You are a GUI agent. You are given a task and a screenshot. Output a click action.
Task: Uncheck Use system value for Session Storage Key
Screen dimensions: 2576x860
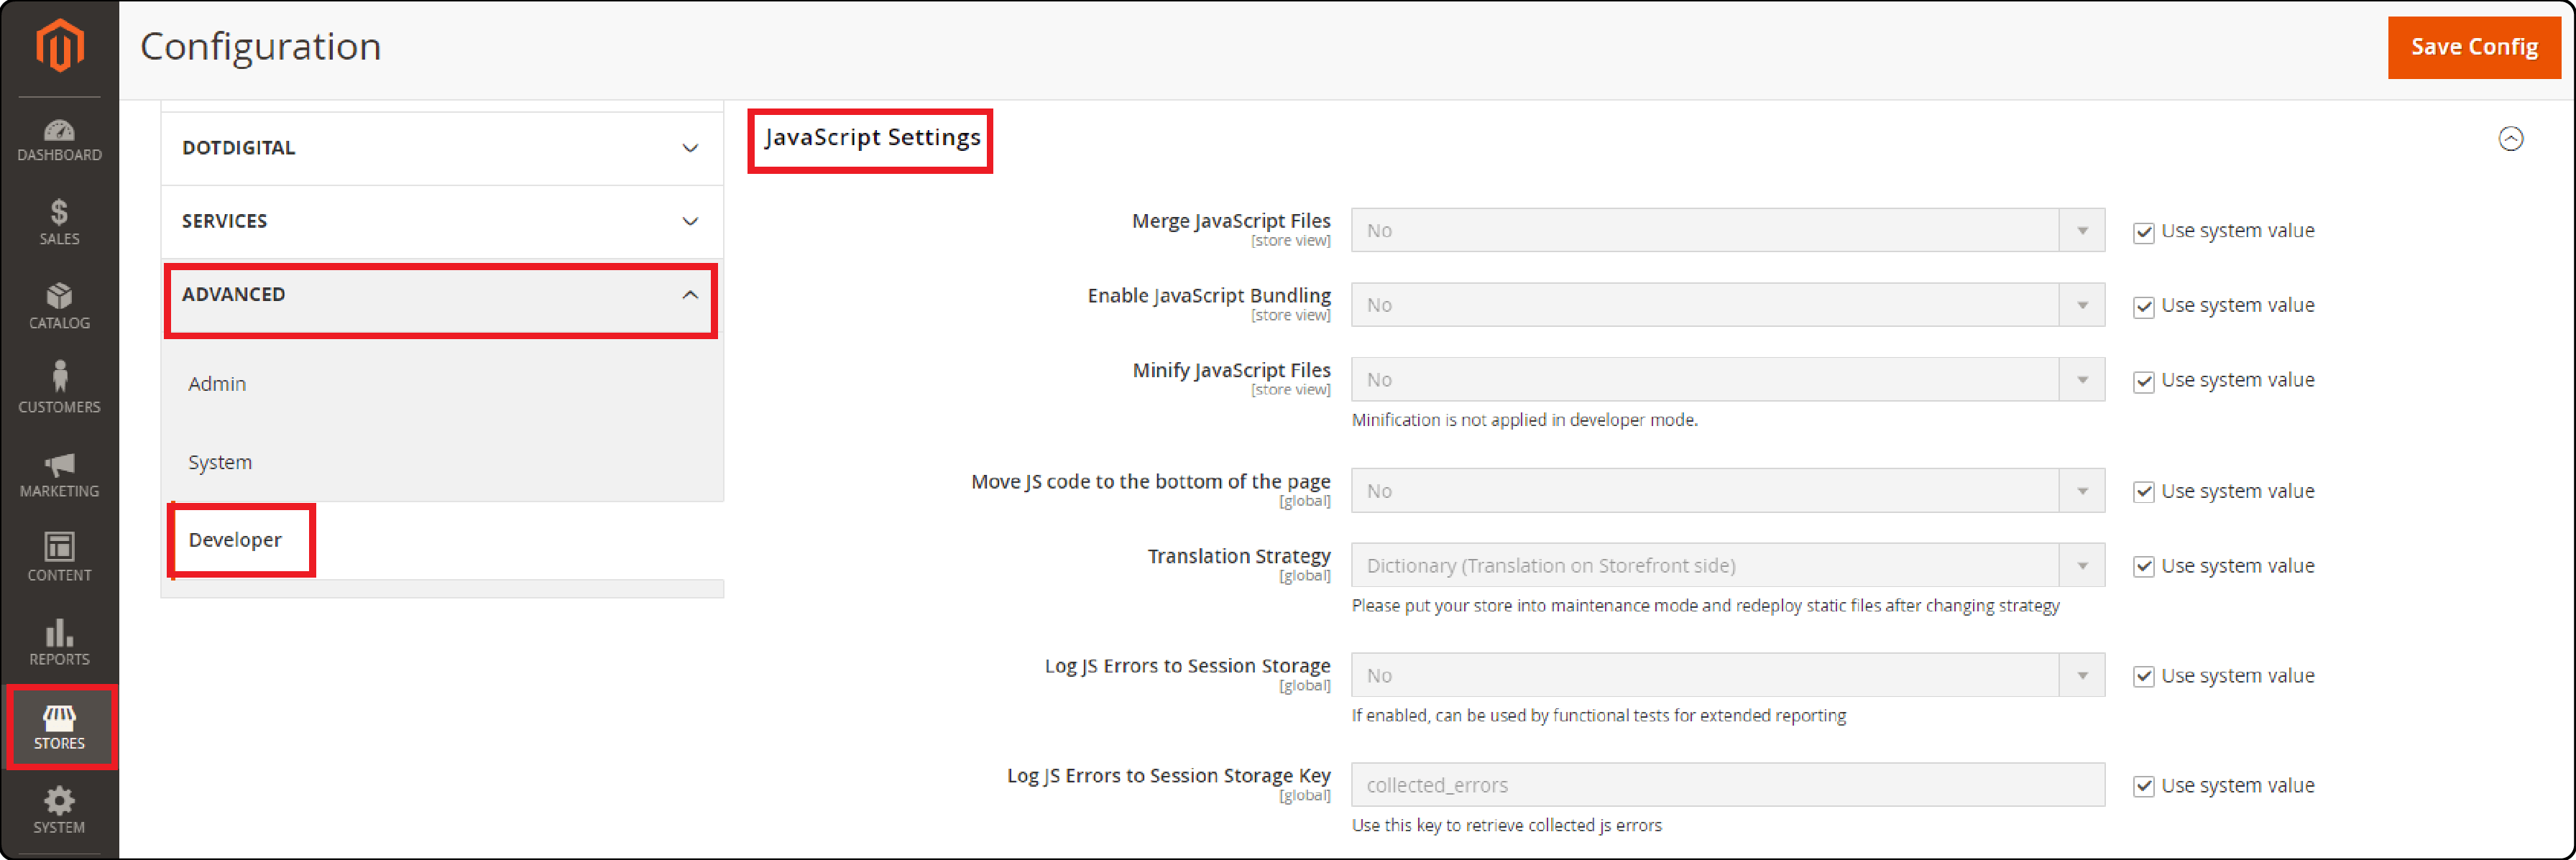[x=2143, y=787]
